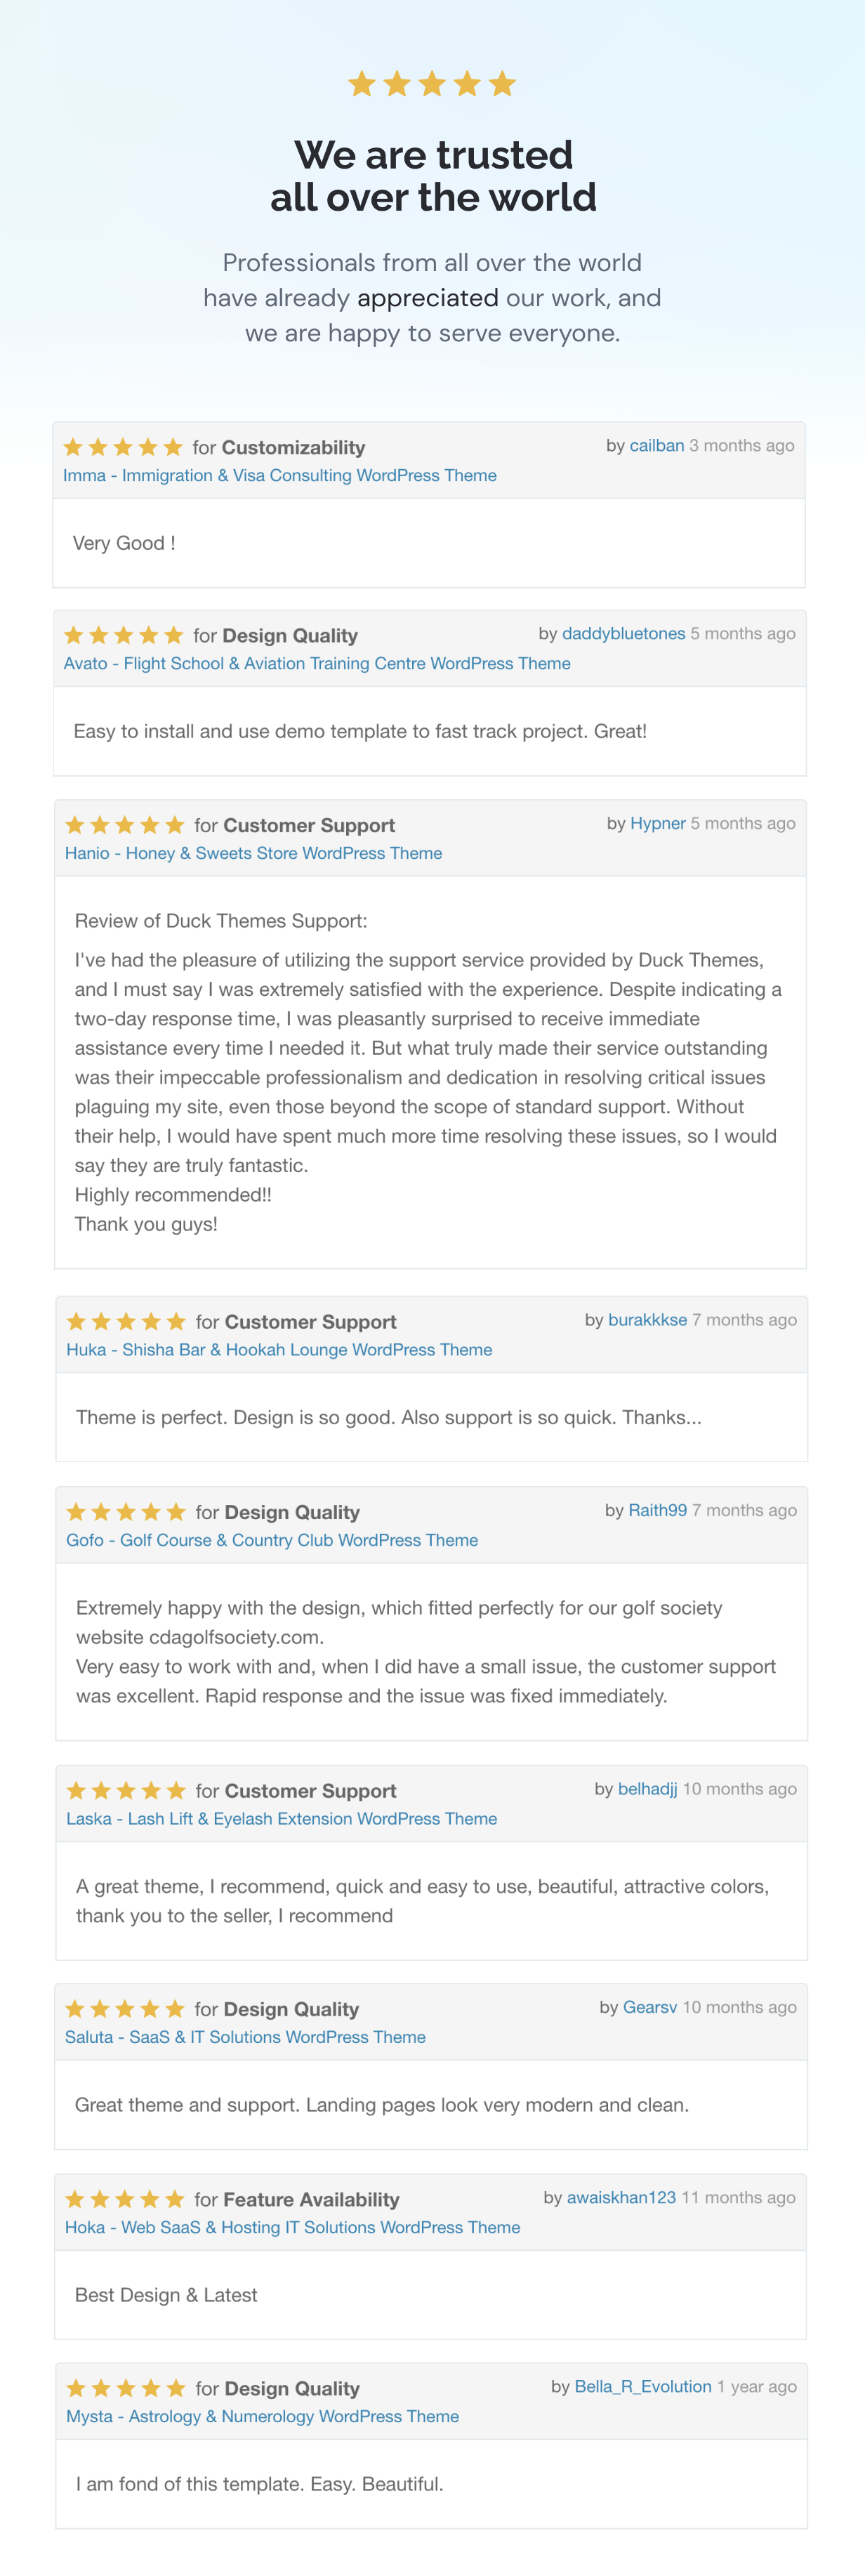Open the Gofo Golf Course theme link

pyautogui.click(x=272, y=1539)
